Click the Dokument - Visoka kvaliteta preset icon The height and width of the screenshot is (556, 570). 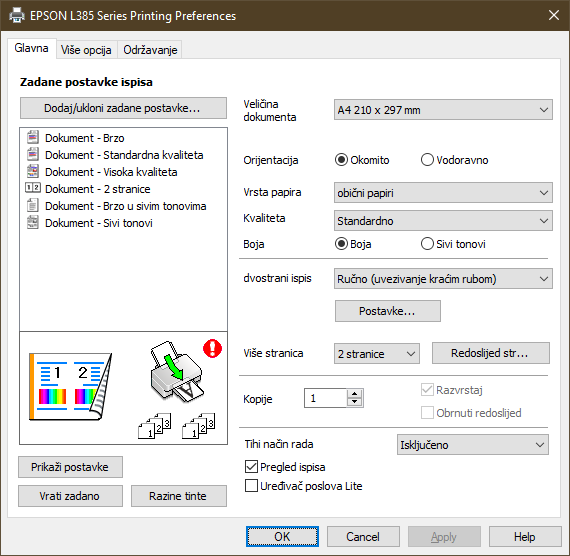32,171
